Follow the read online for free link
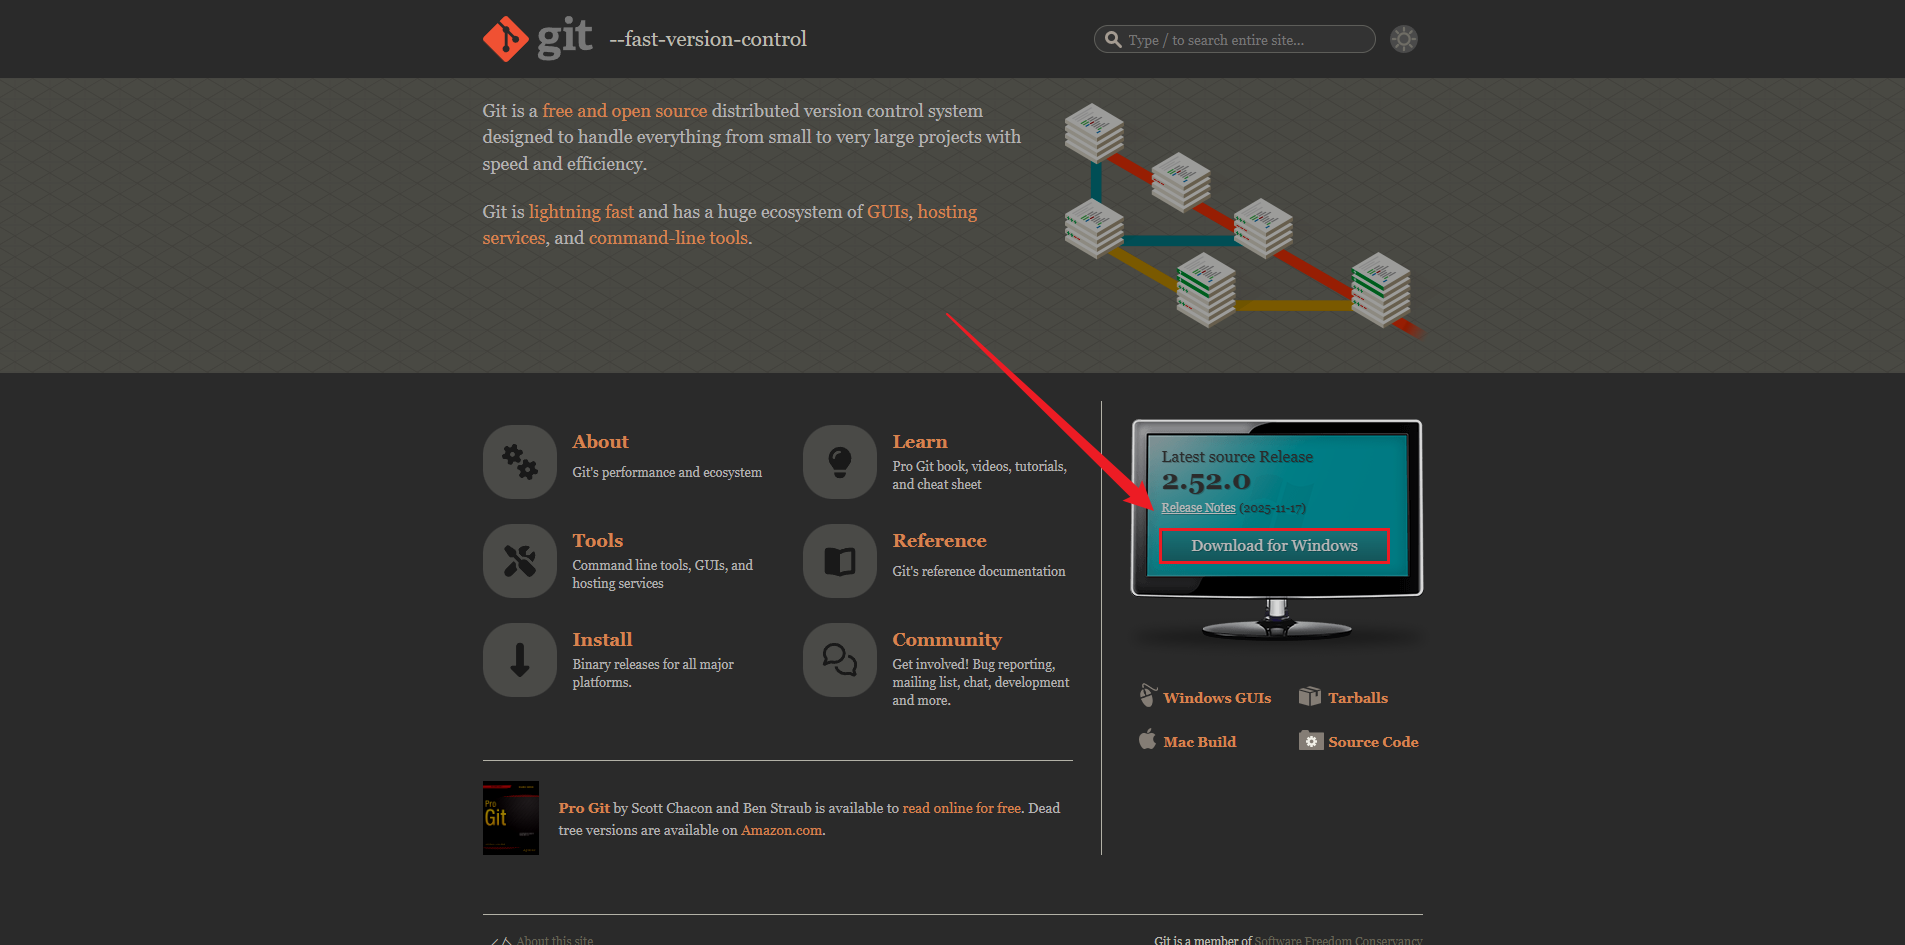The image size is (1905, 945). (x=961, y=808)
